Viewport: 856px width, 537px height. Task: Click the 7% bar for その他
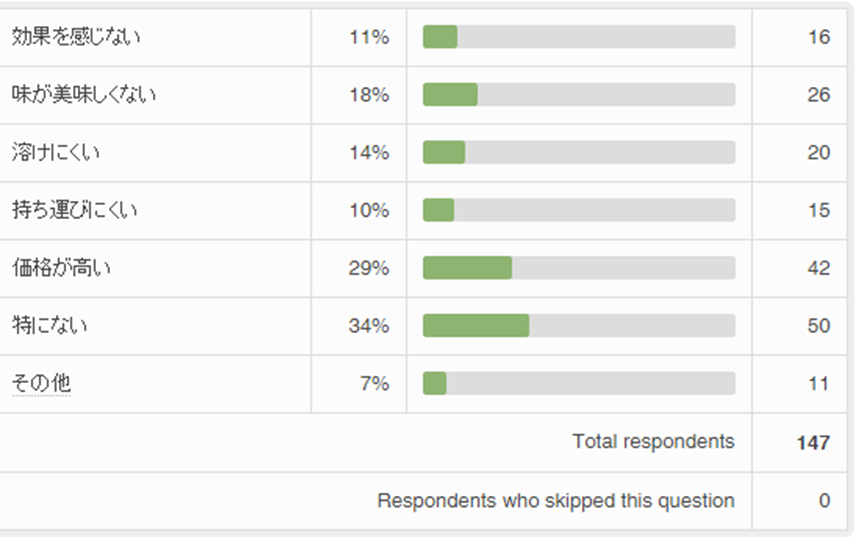tap(435, 383)
